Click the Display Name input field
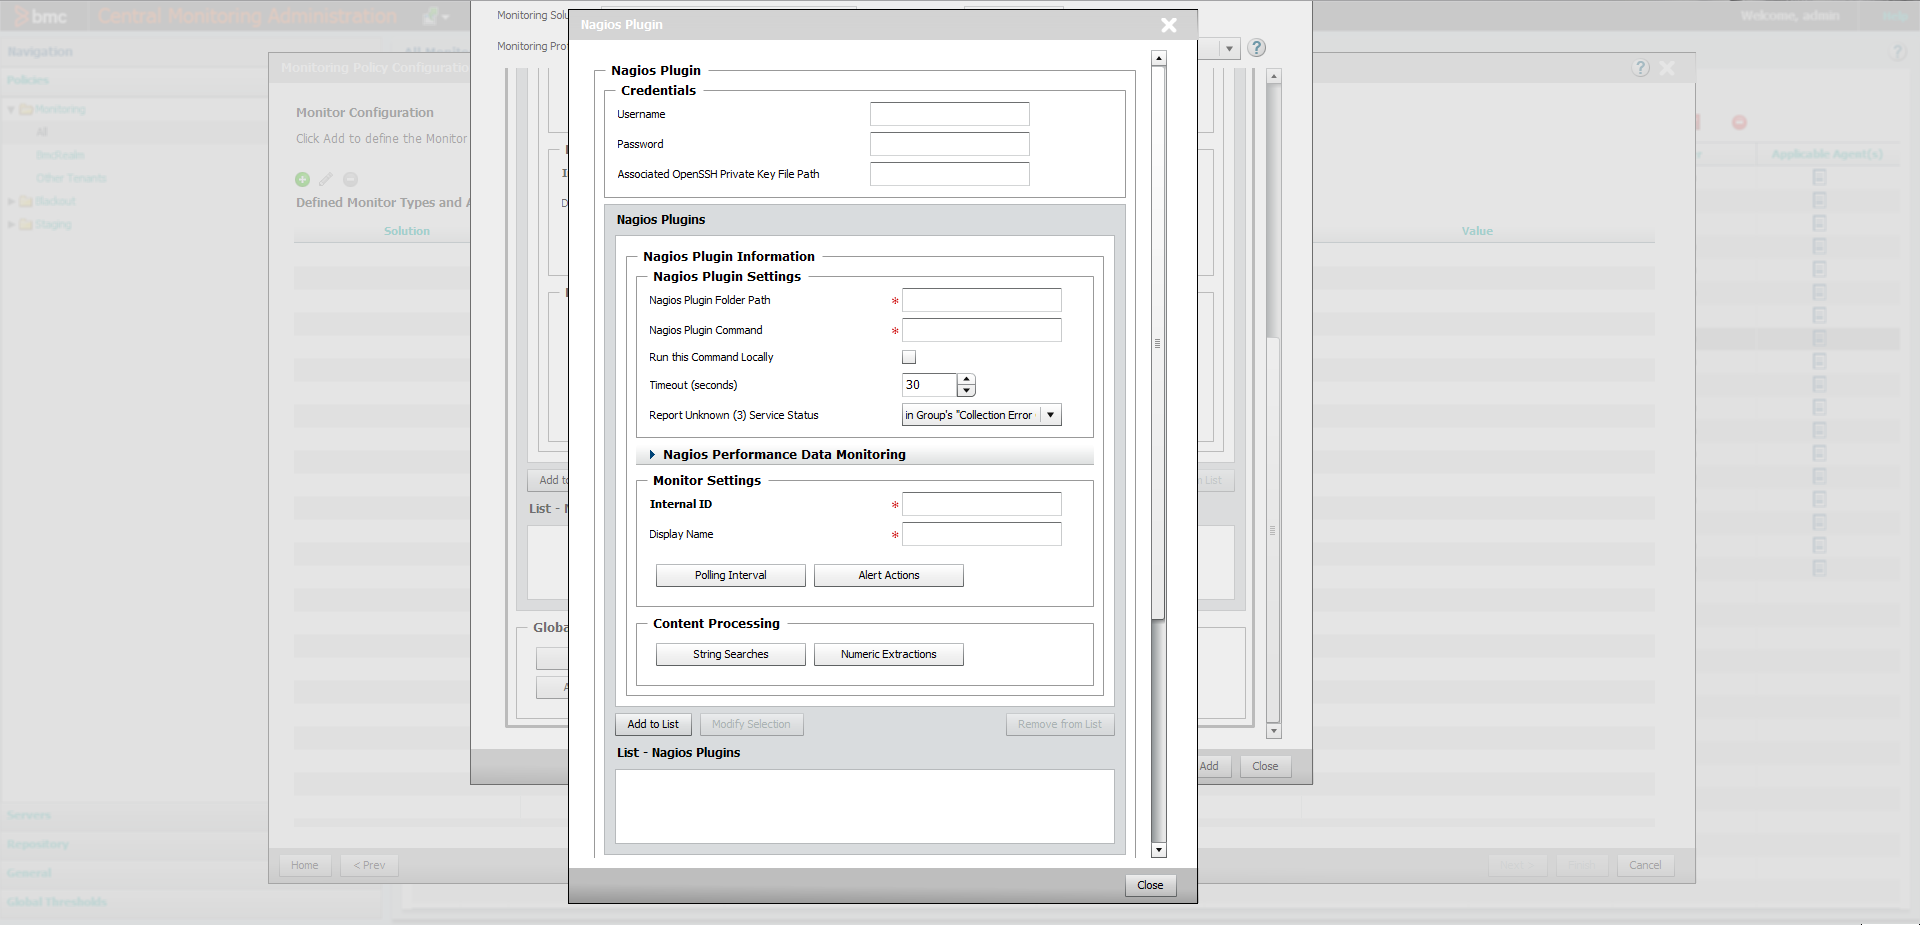The width and height of the screenshot is (1920, 925). (981, 534)
